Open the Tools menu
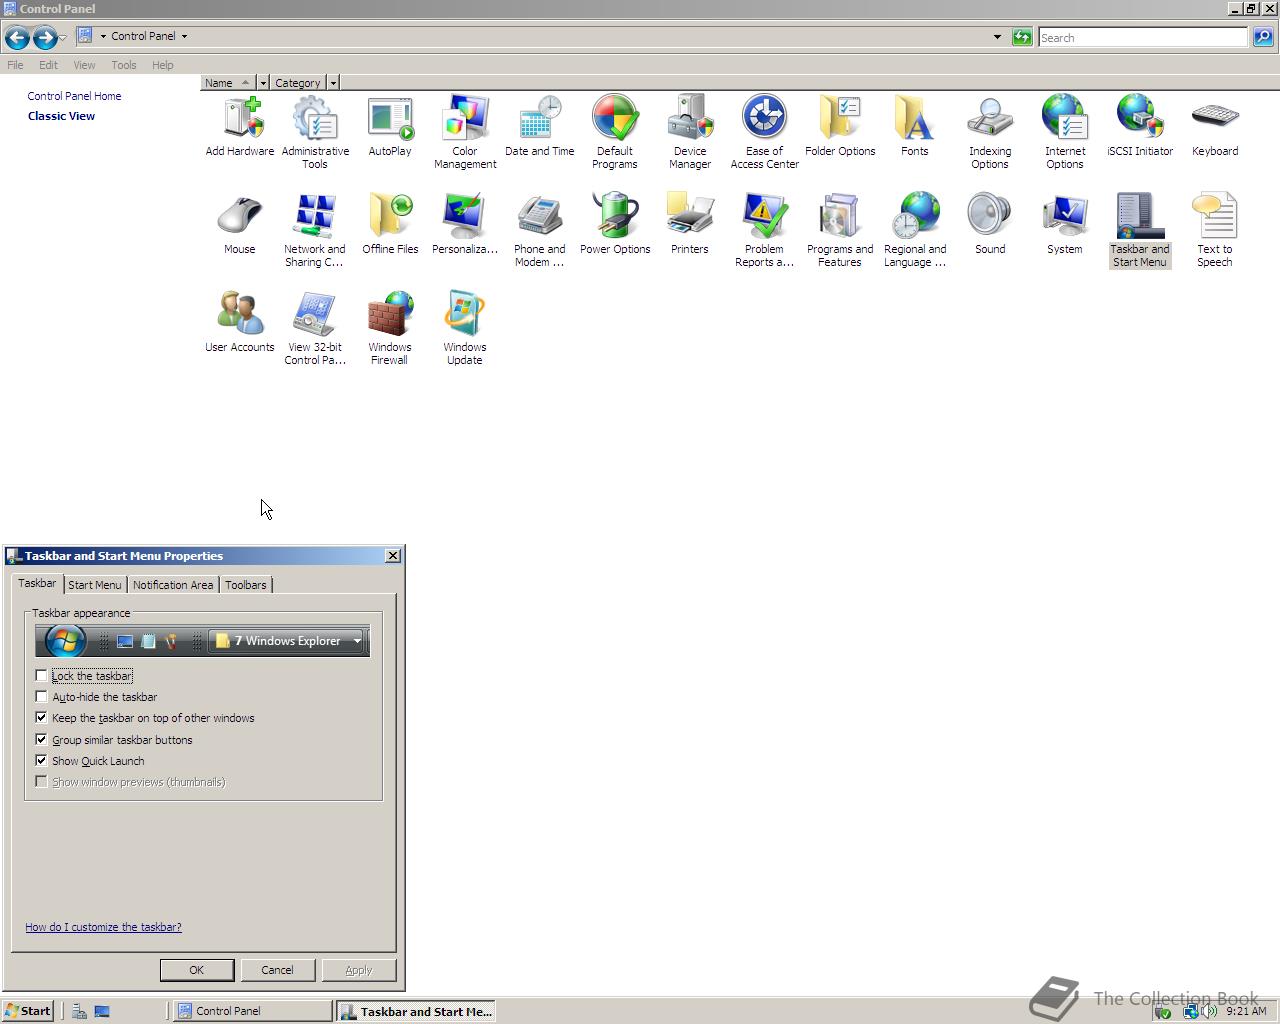This screenshot has height=1024, width=1280. point(124,65)
